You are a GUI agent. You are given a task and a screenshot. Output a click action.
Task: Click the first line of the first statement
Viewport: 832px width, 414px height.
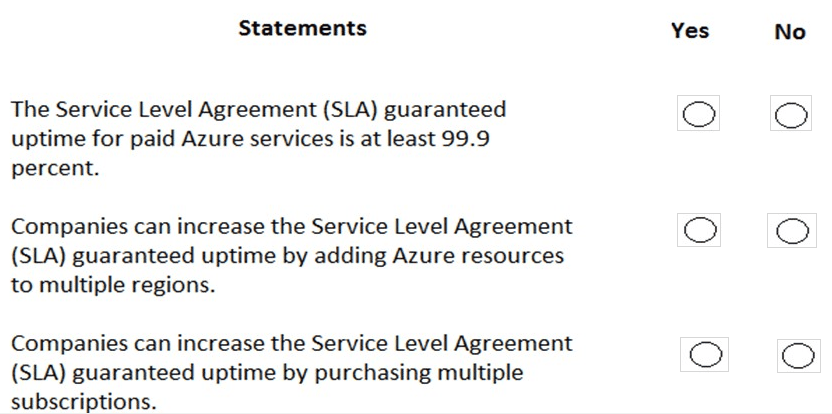[x=259, y=108]
